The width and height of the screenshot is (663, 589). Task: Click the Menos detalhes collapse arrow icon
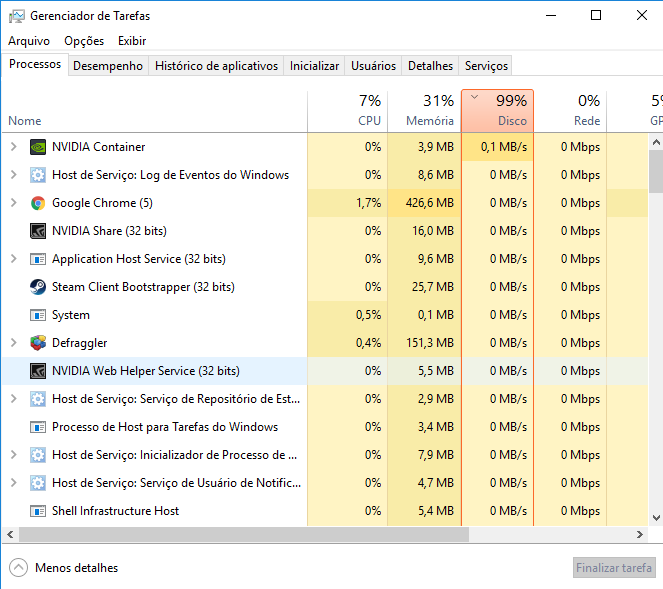click(x=19, y=568)
